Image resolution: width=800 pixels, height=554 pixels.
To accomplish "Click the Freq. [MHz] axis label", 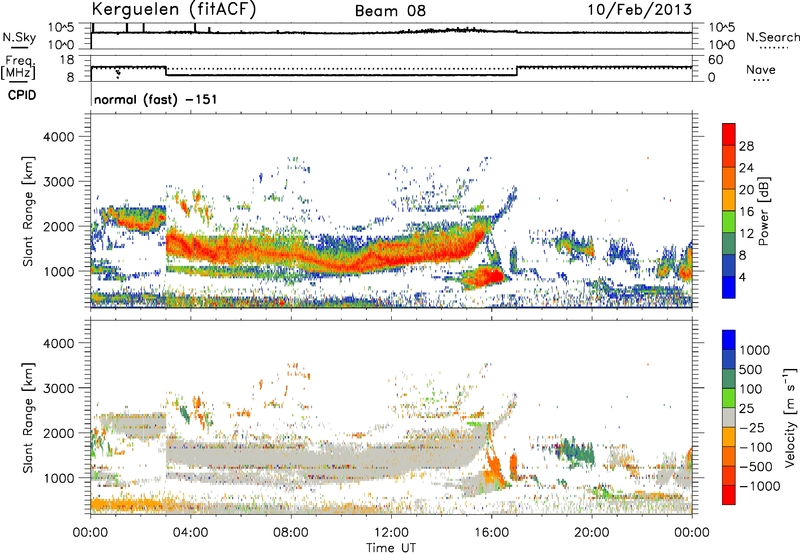I will tap(19, 68).
